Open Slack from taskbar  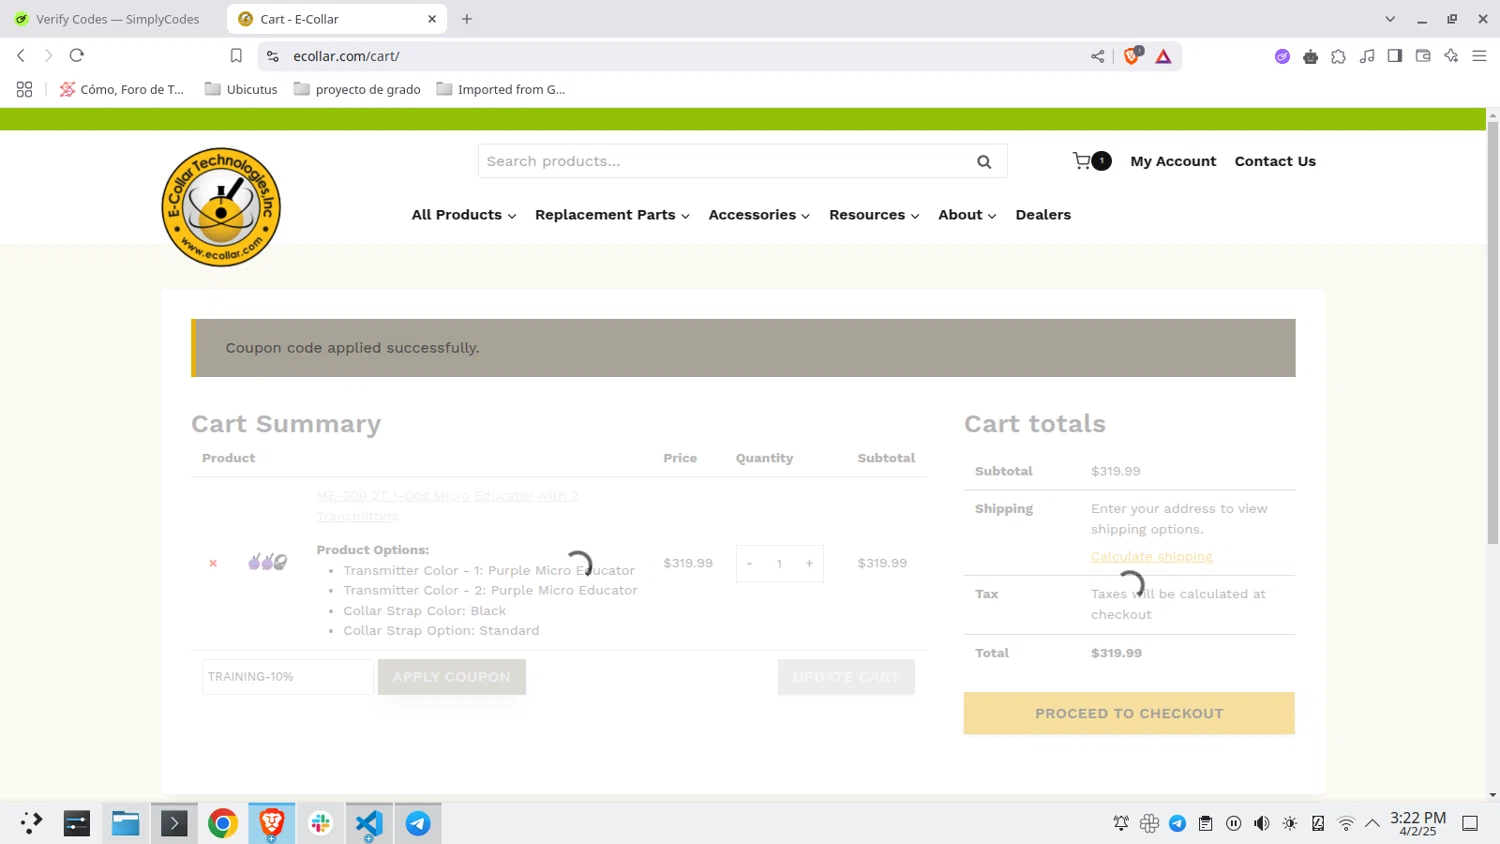[321, 823]
